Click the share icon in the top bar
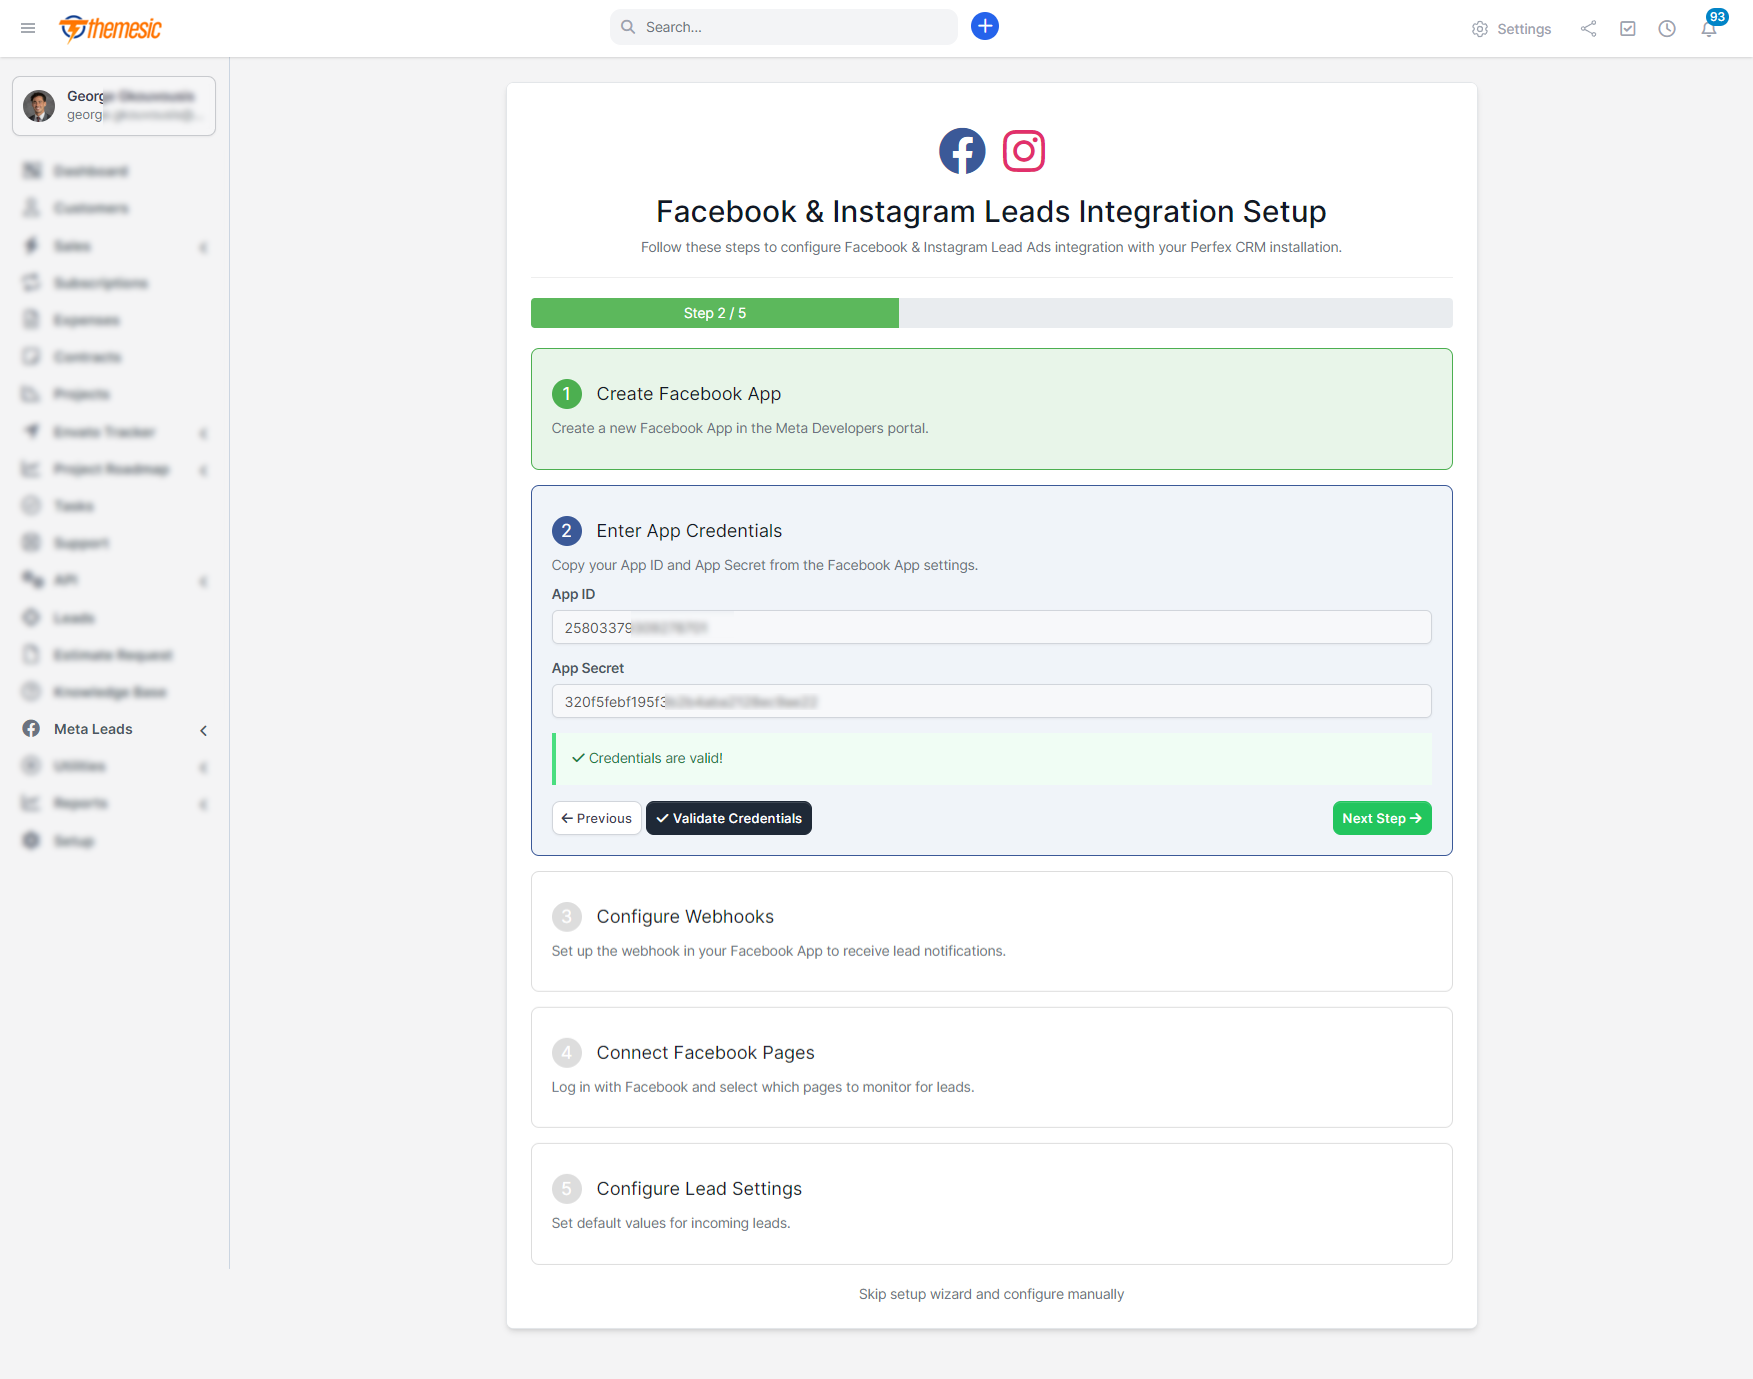Viewport: 1753px width, 1379px height. pyautogui.click(x=1587, y=29)
